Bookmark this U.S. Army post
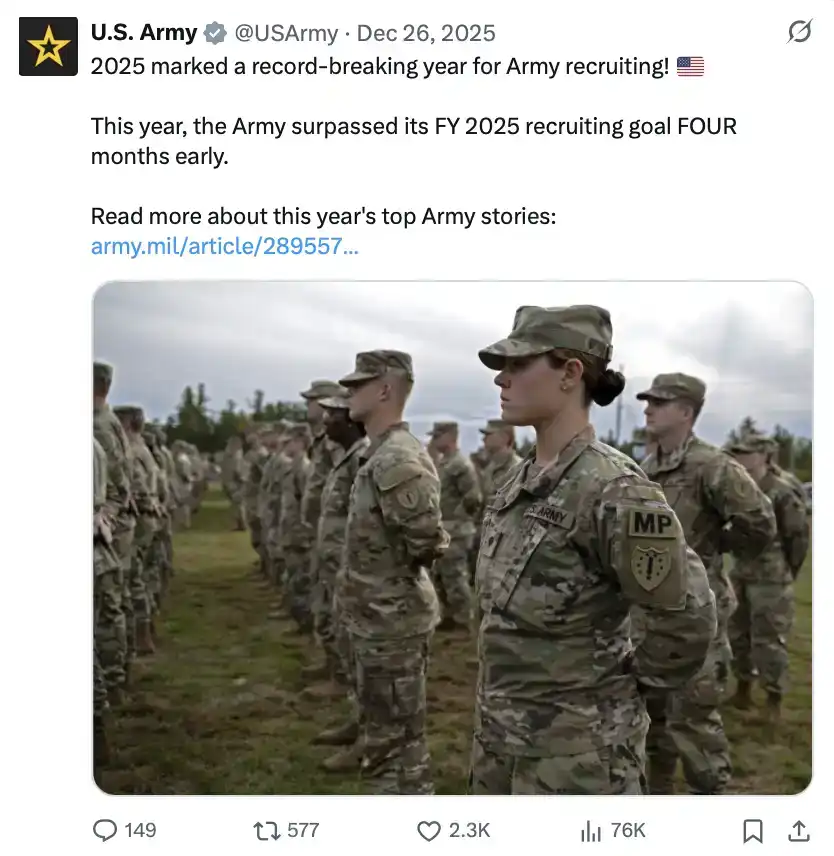This screenshot has width=834, height=856. click(753, 830)
